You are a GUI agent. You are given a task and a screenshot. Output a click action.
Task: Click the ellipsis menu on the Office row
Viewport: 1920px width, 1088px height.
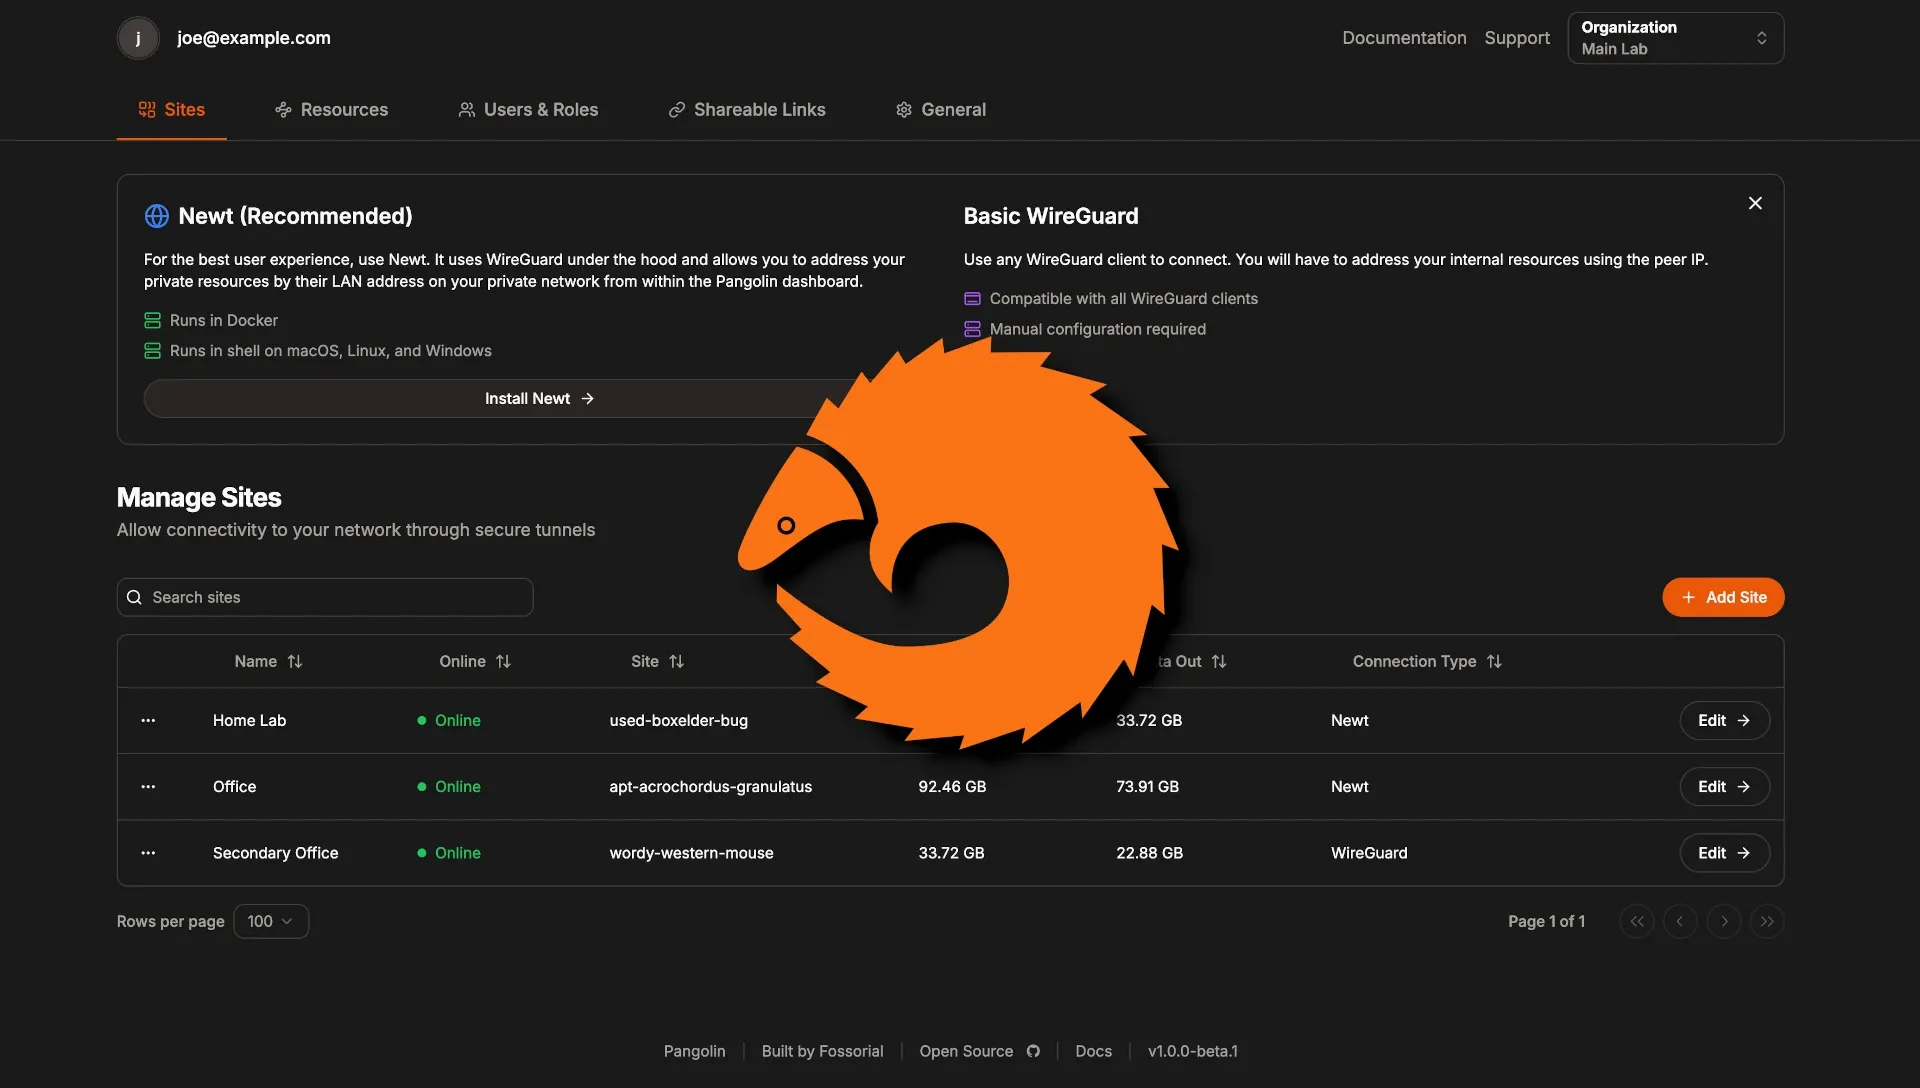pos(147,787)
